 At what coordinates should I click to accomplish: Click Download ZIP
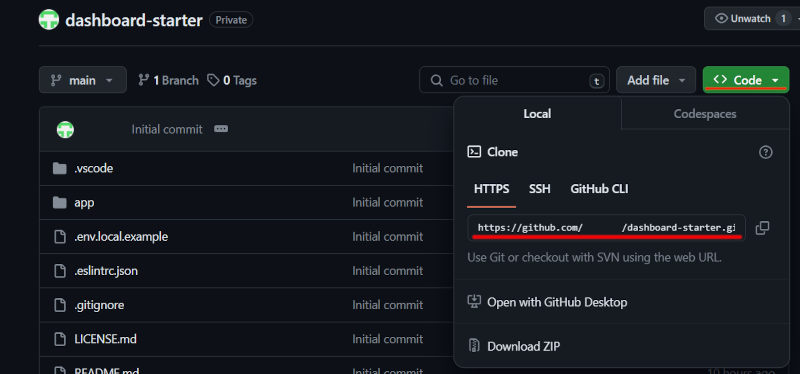(523, 346)
